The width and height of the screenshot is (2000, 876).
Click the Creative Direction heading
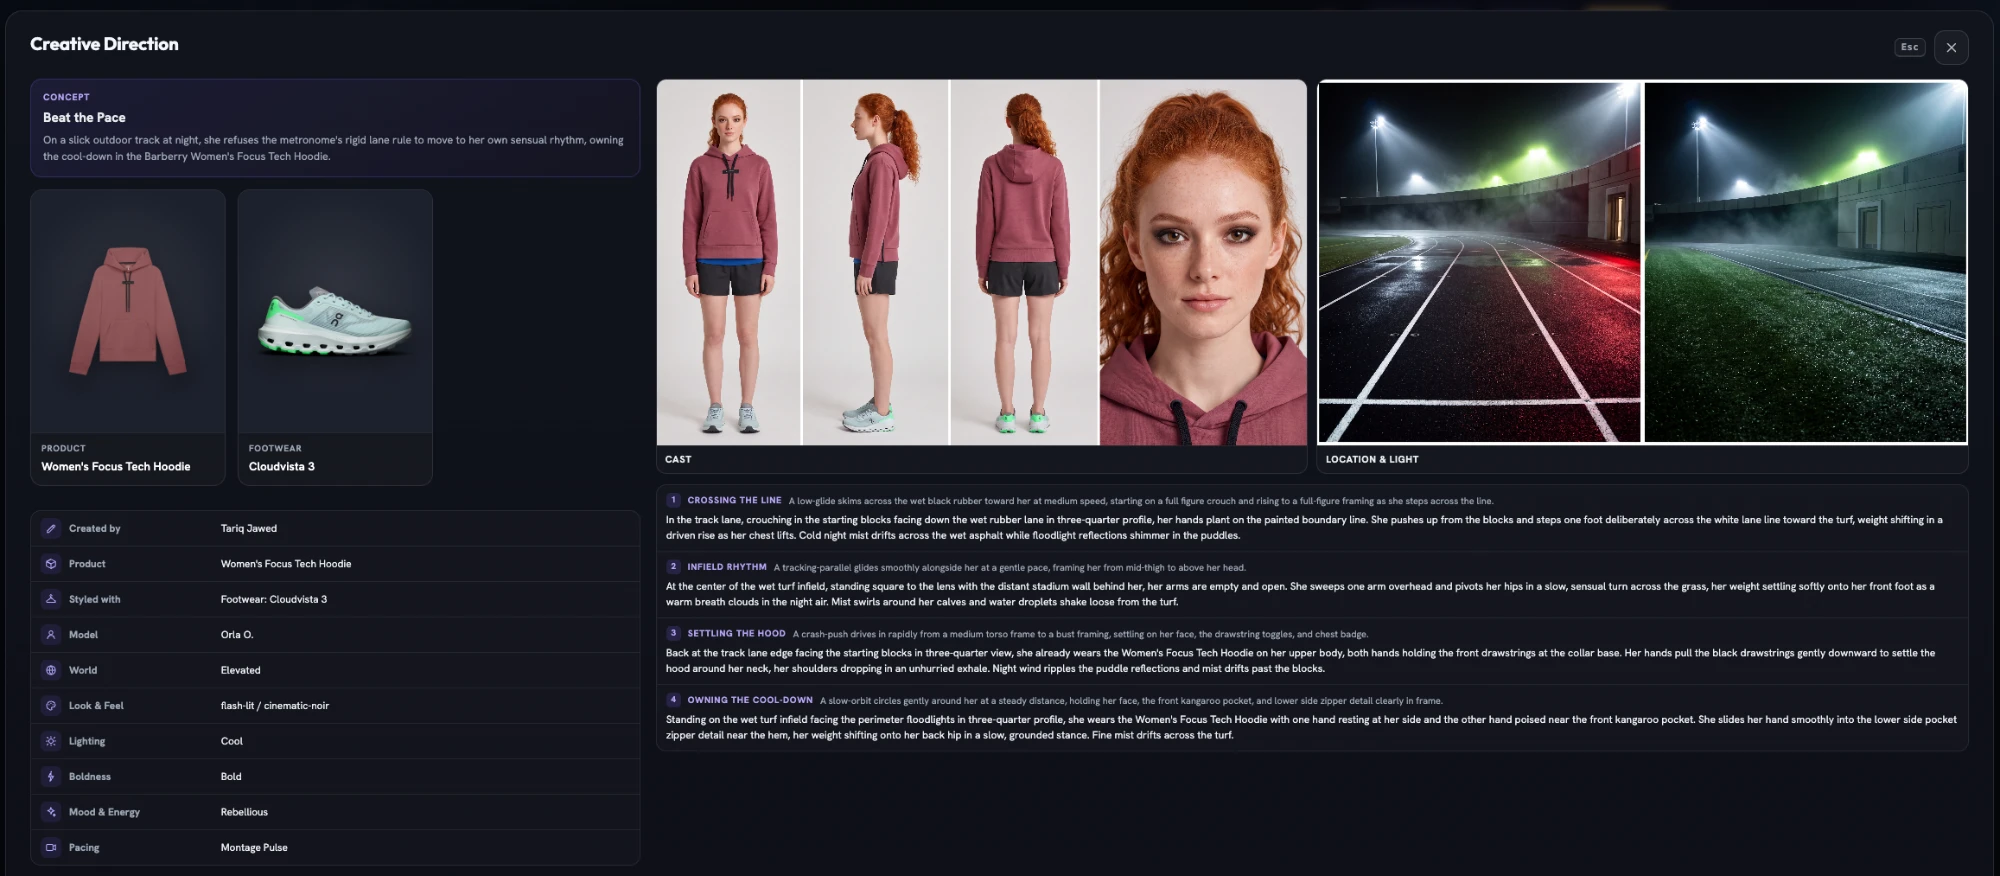104,44
